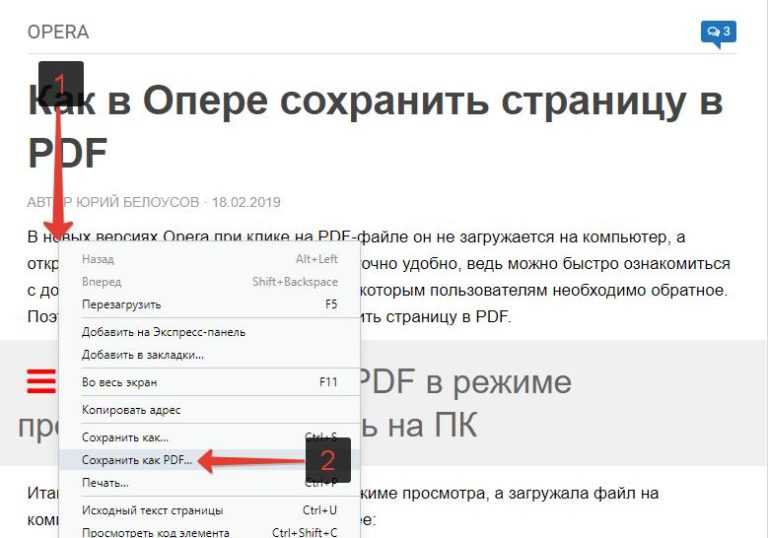Viewport: 768px width, 538px height.
Task: Select Исходный текст страницы entry
Action: (x=210, y=510)
